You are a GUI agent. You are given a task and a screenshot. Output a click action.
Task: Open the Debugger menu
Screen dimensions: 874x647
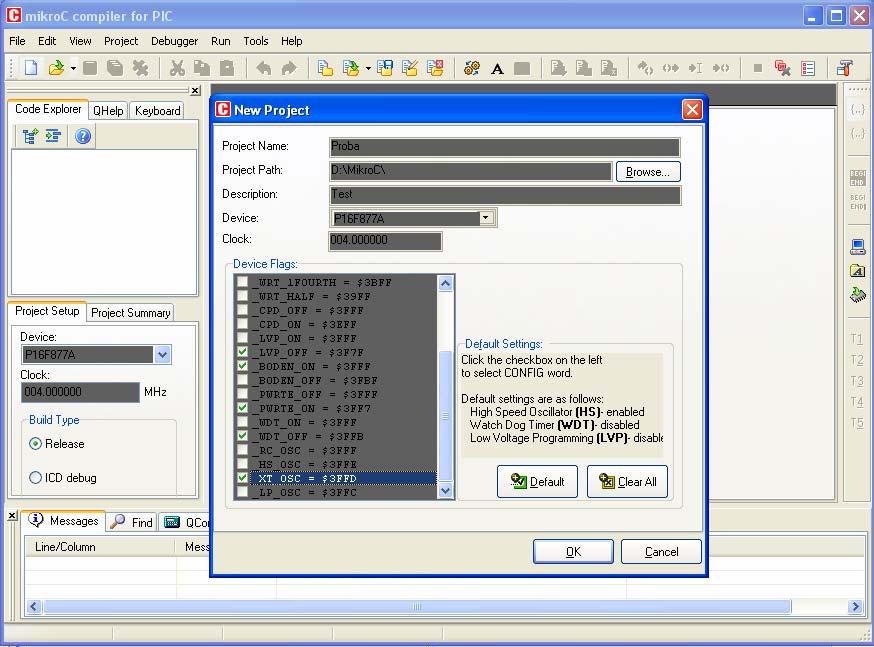coord(174,41)
